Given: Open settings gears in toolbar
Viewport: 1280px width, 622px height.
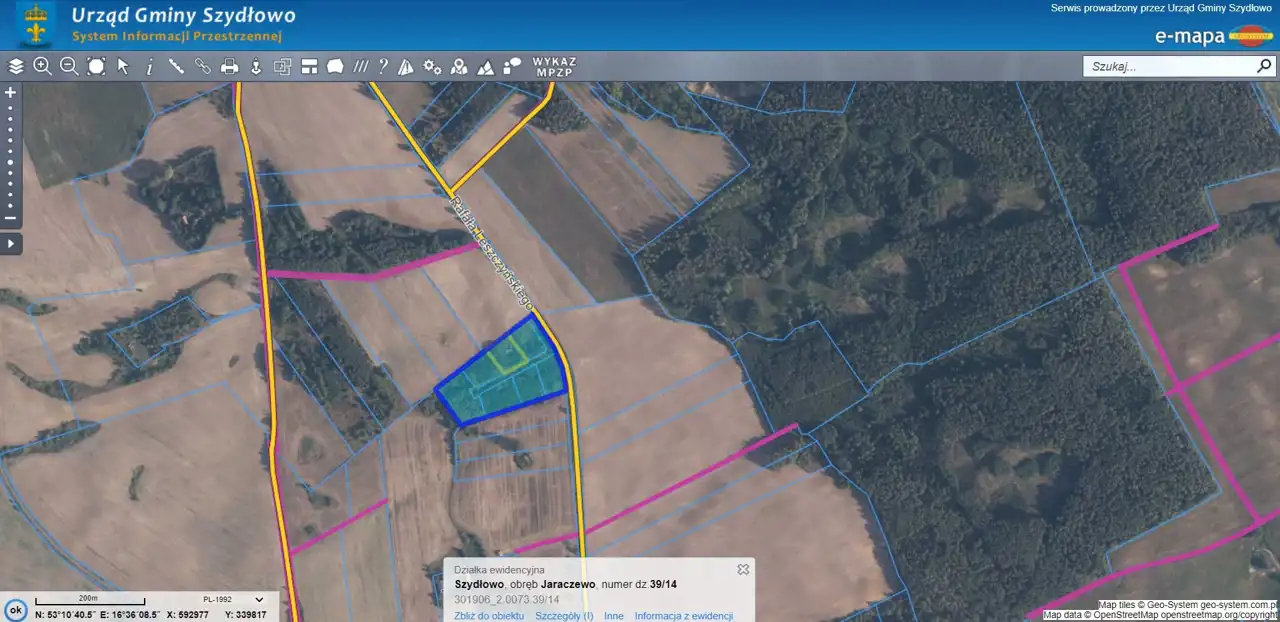Looking at the screenshot, I should coord(432,67).
